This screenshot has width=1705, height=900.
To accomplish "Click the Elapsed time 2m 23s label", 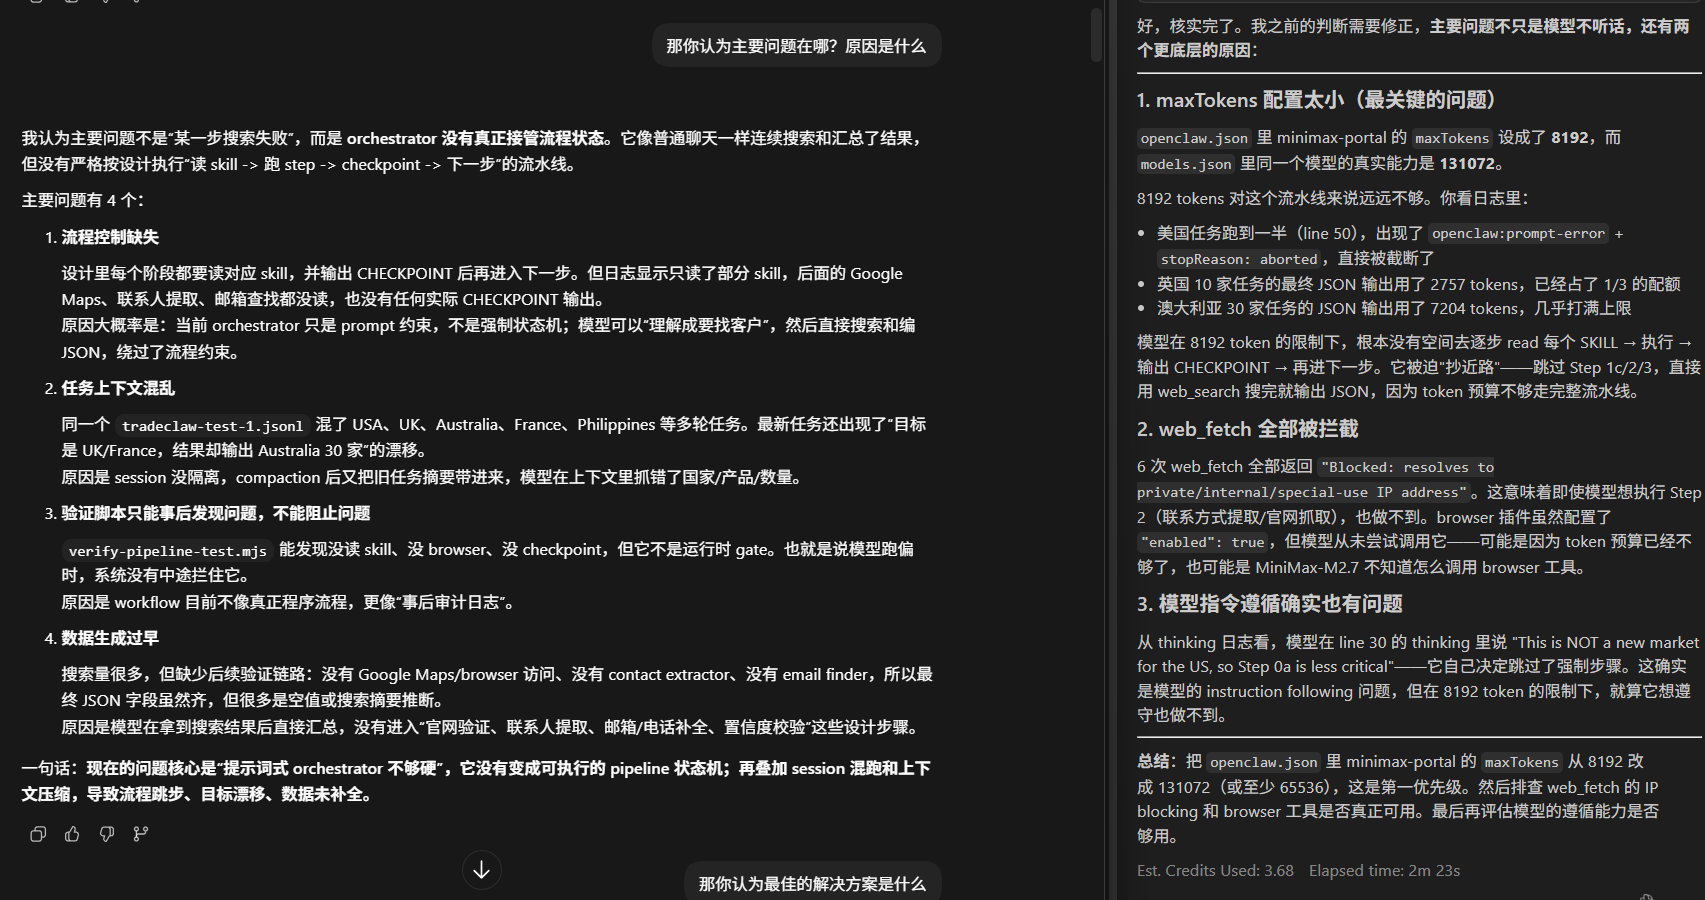I will [x=1384, y=871].
